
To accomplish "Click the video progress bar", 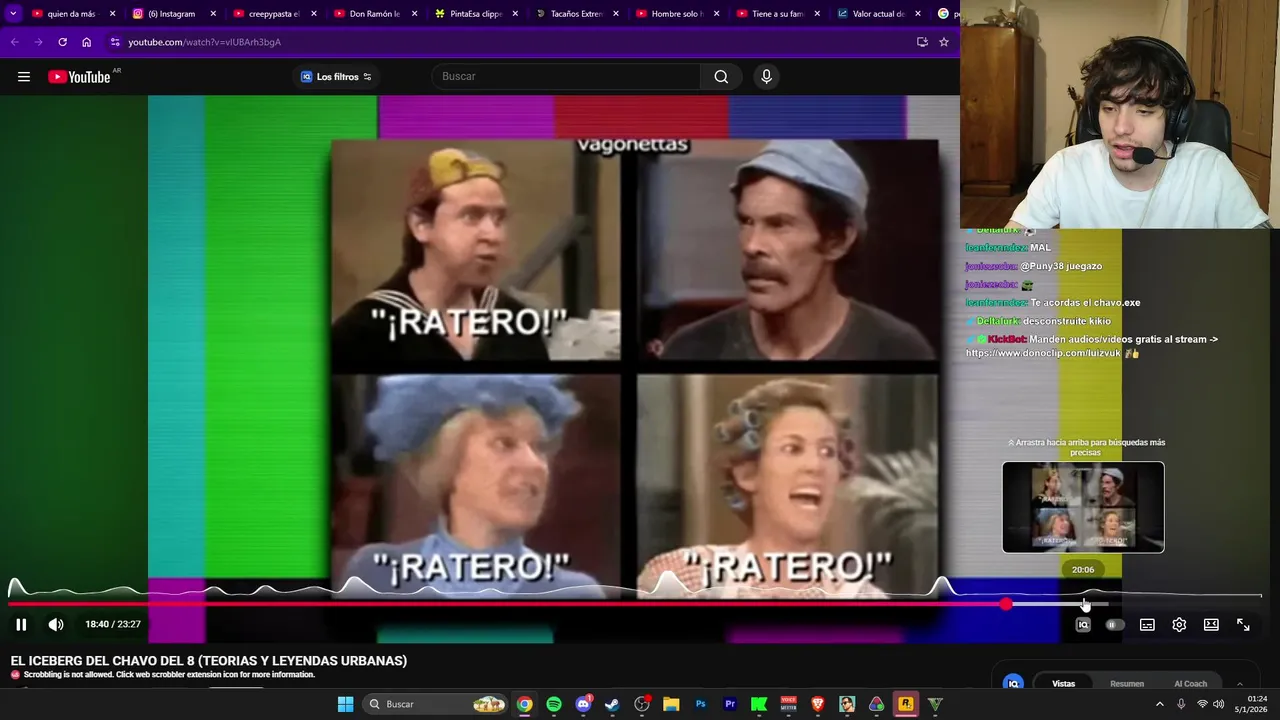I will pos(635,604).
